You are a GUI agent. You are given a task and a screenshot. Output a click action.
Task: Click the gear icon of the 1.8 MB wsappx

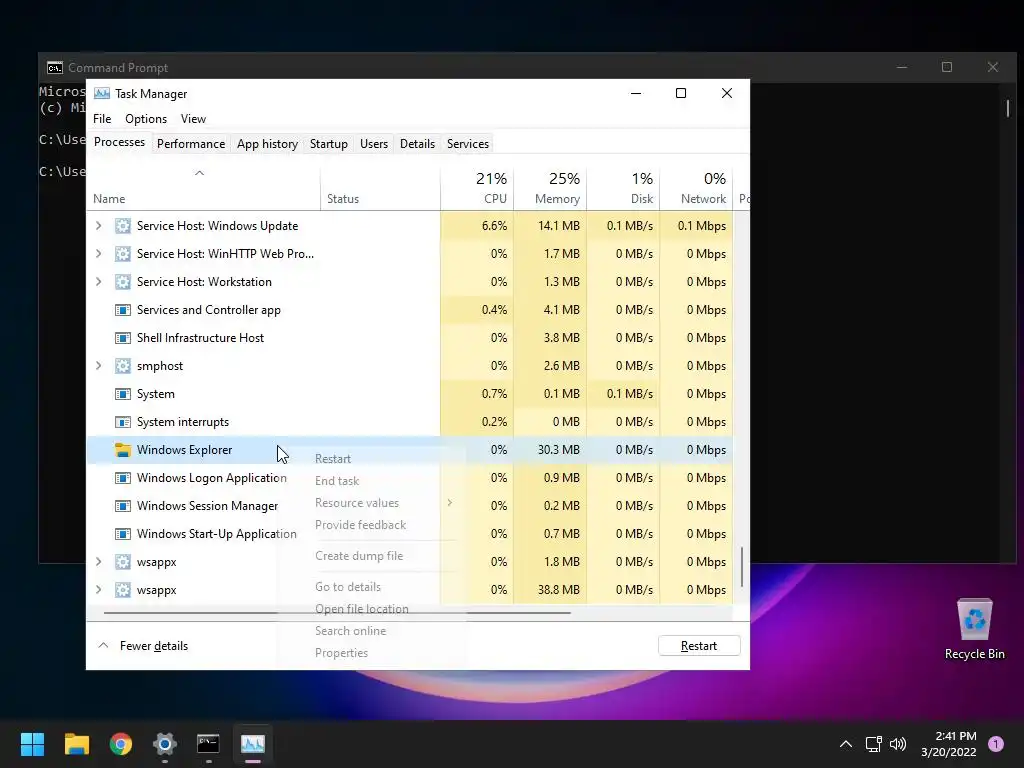point(123,562)
